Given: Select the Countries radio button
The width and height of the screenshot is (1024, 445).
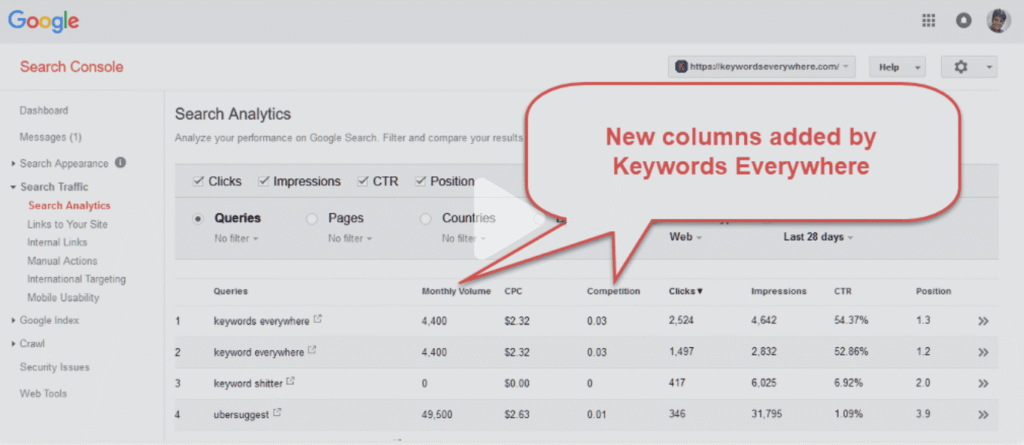Looking at the screenshot, I should (425, 219).
